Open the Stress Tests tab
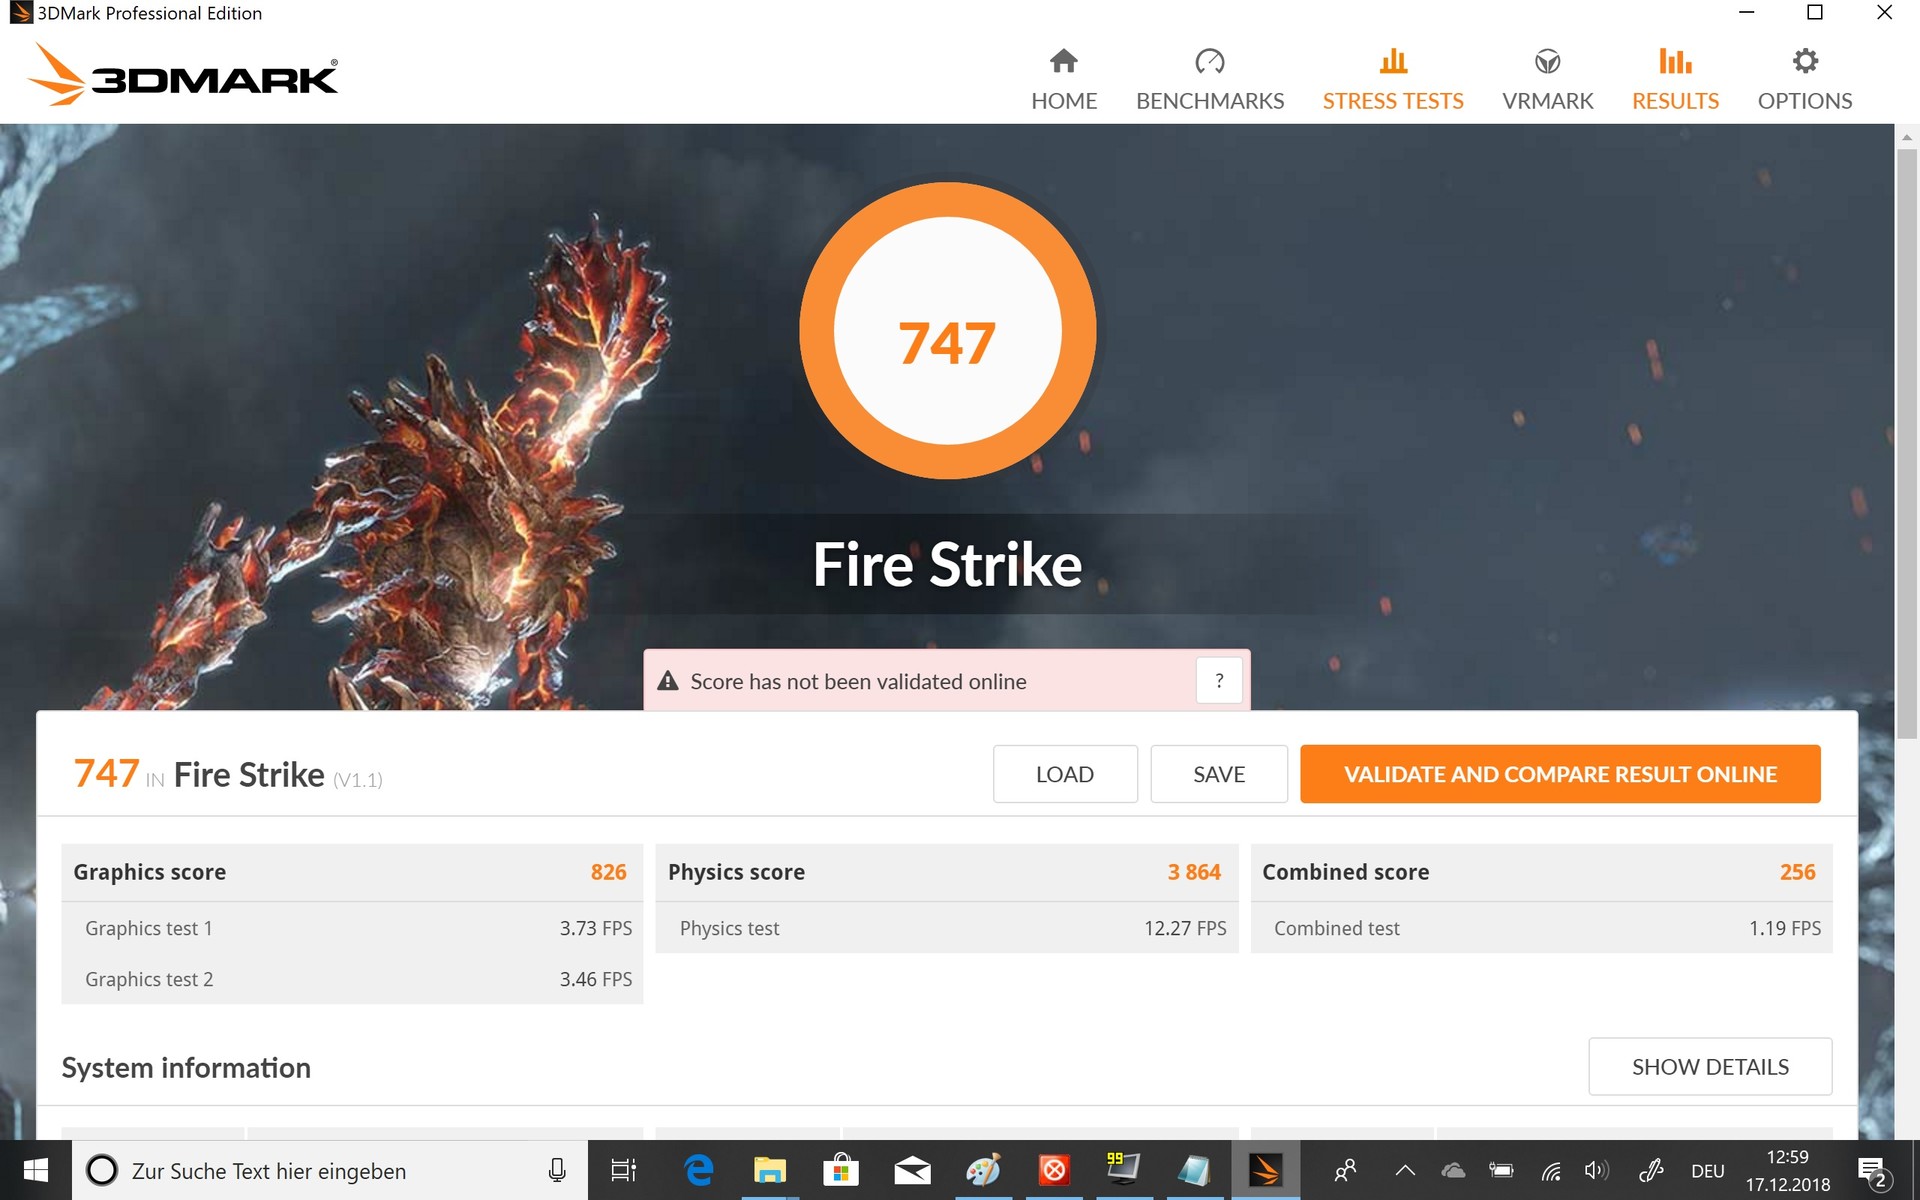Viewport: 1920px width, 1200px height. 1393,80
